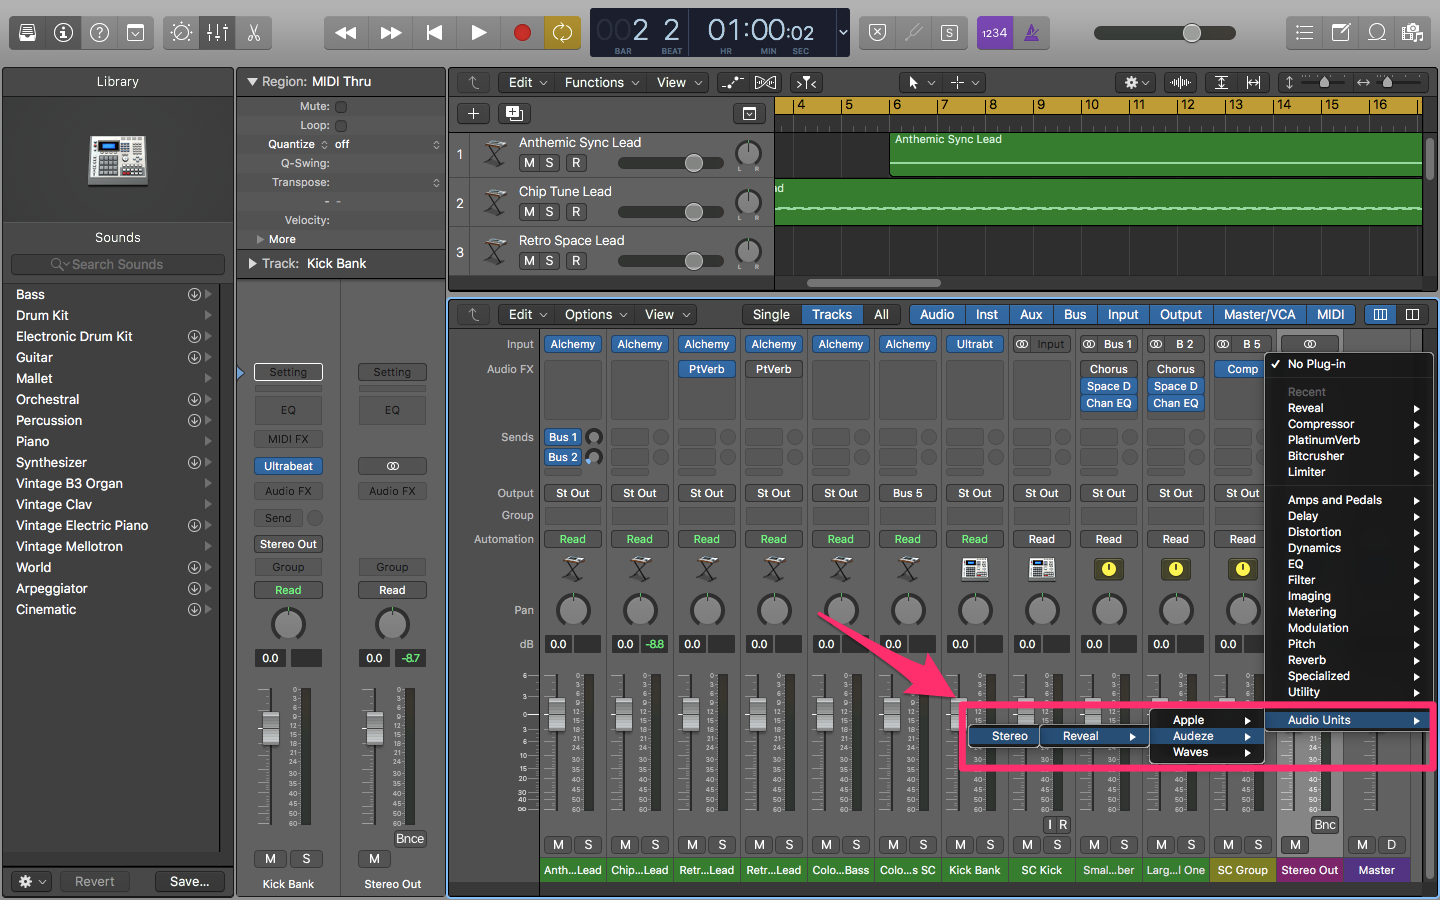1440x900 pixels.
Task: Open the Edit menu in tracks area
Action: coord(528,82)
